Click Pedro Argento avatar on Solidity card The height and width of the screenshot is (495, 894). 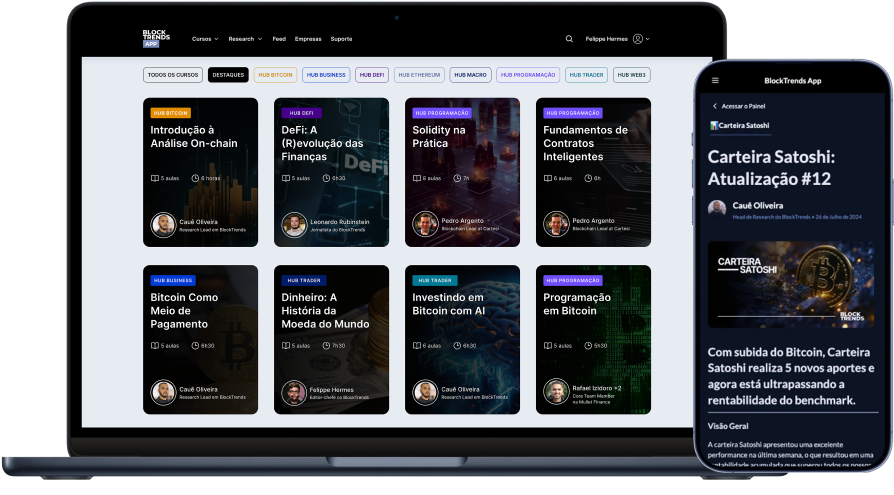[x=425, y=224]
